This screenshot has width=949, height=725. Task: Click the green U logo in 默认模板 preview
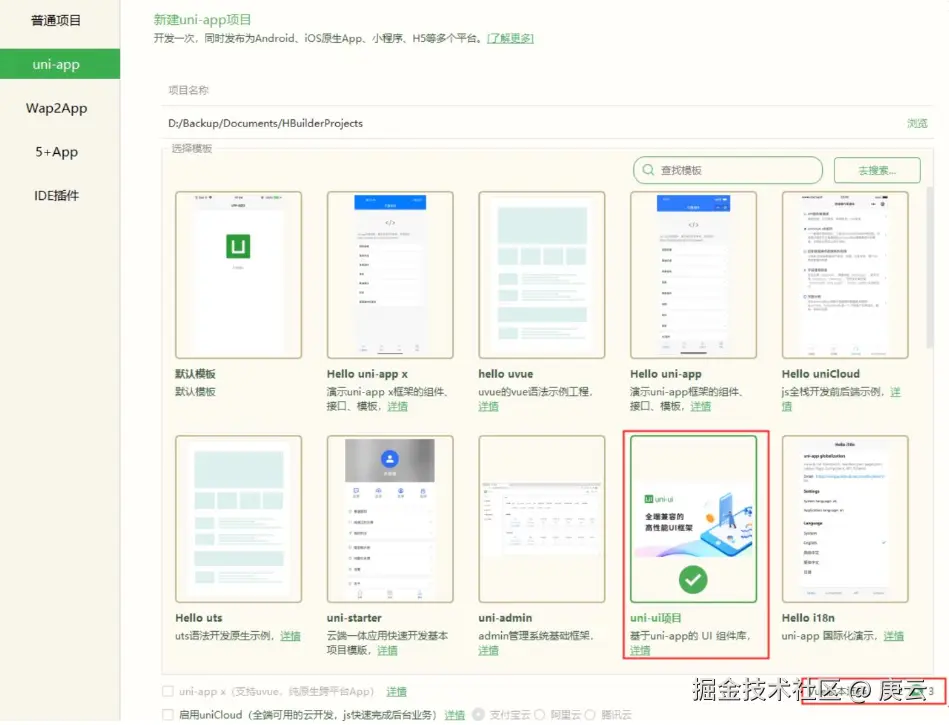point(238,246)
